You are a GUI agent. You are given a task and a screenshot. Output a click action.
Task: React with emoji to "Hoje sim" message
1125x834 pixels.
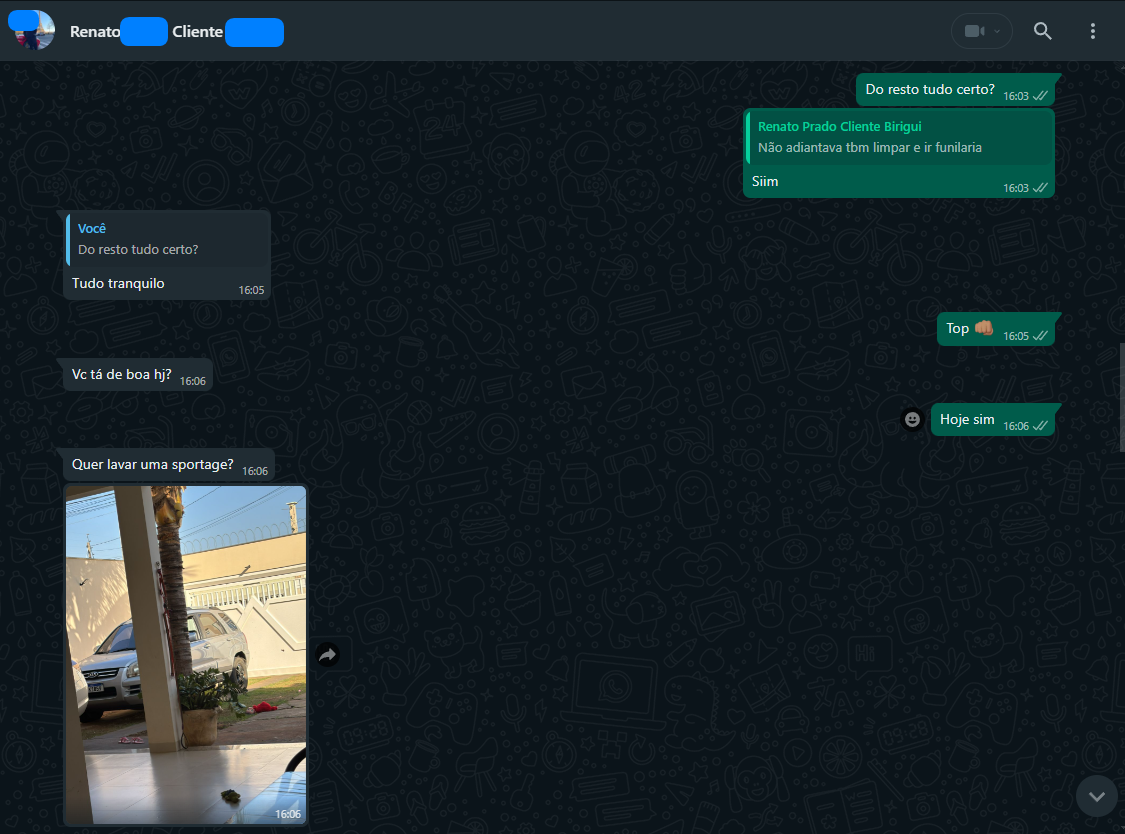(x=912, y=420)
